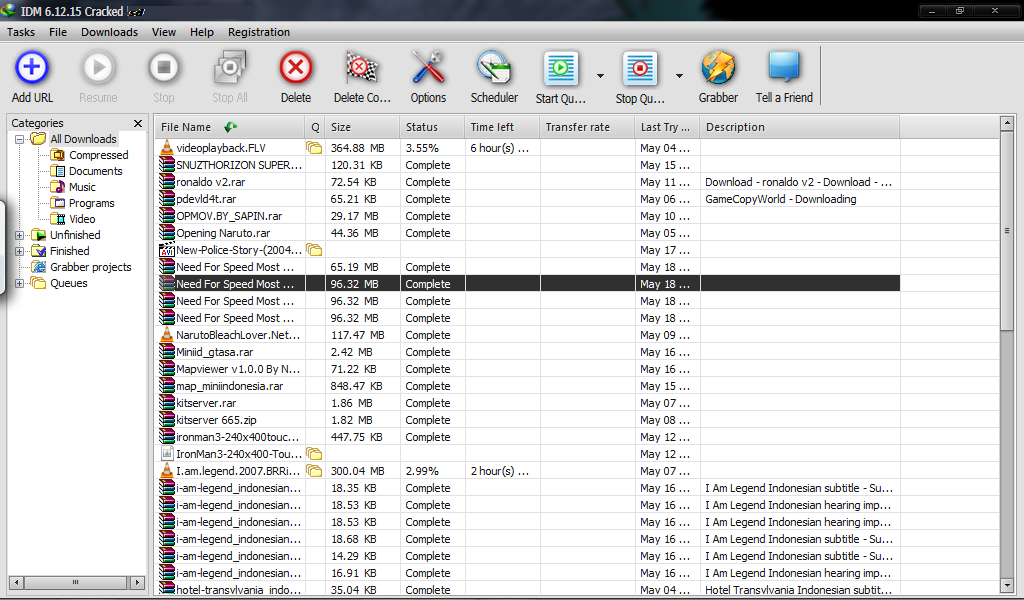Click the categories scrollbar left arrow
Screen dimensions: 1024x600
[x=17, y=582]
